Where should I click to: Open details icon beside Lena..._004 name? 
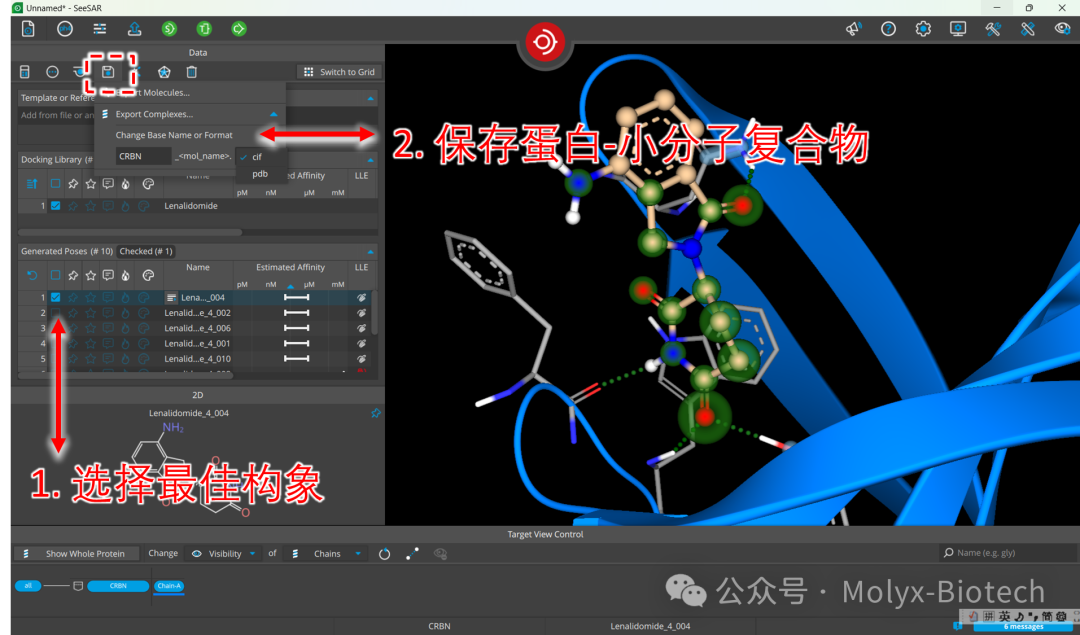[171, 298]
